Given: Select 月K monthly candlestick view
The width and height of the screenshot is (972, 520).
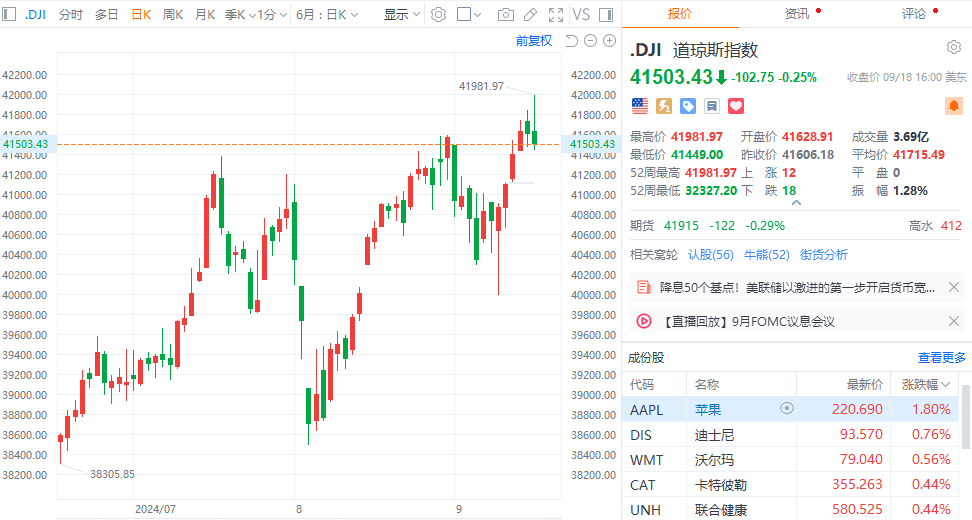Looking at the screenshot, I should pos(205,14).
